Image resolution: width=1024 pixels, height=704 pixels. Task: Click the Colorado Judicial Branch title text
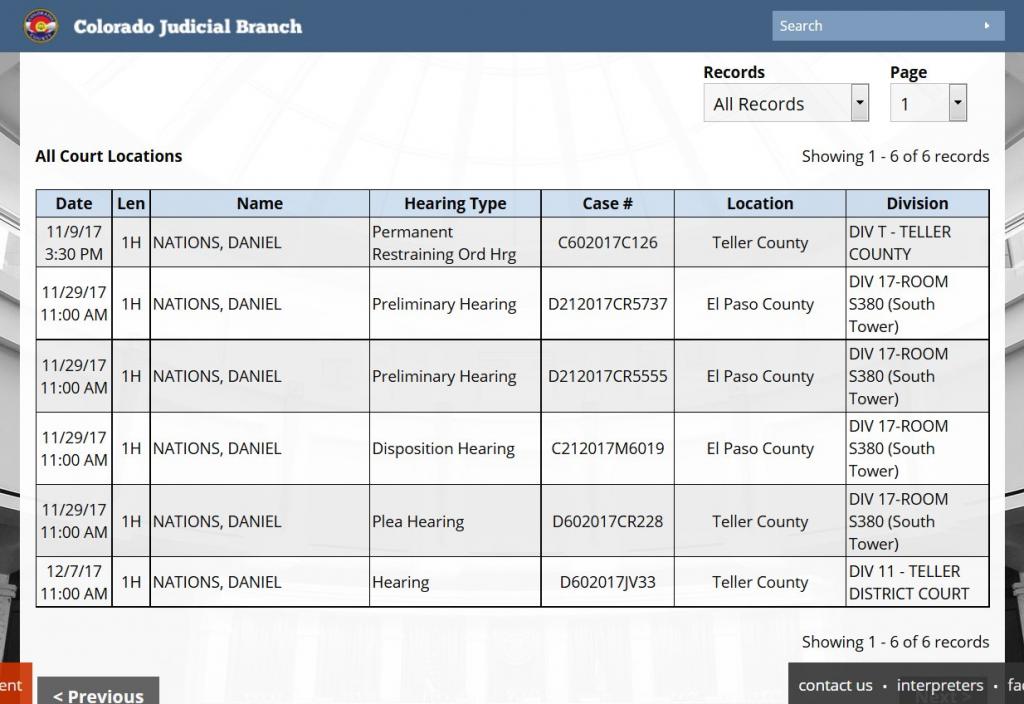(x=188, y=27)
